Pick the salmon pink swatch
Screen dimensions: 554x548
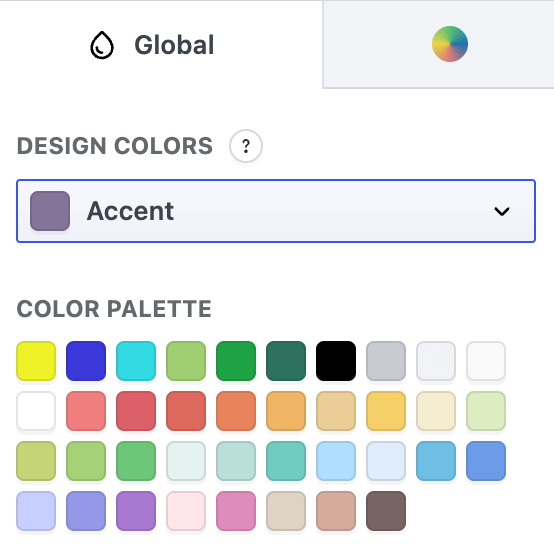tap(86, 411)
